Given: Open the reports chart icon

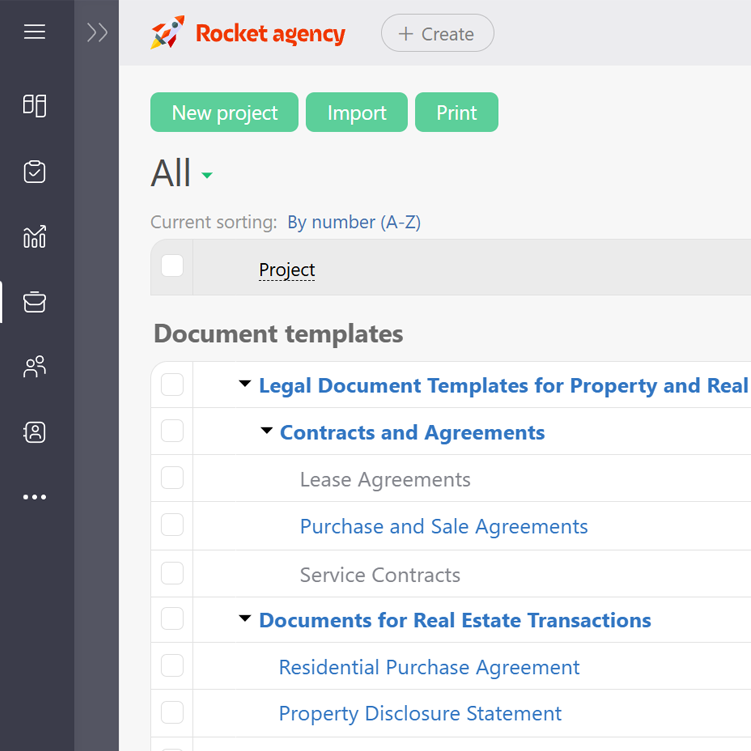Looking at the screenshot, I should click(x=34, y=237).
